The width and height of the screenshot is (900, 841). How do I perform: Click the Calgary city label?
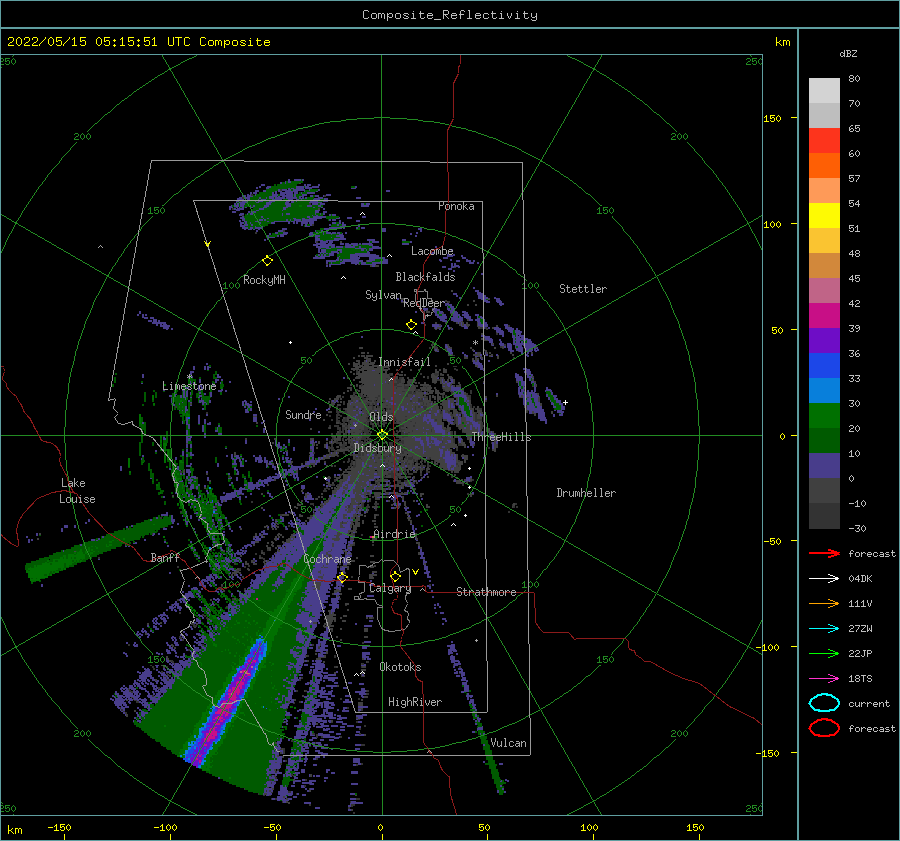(390, 588)
